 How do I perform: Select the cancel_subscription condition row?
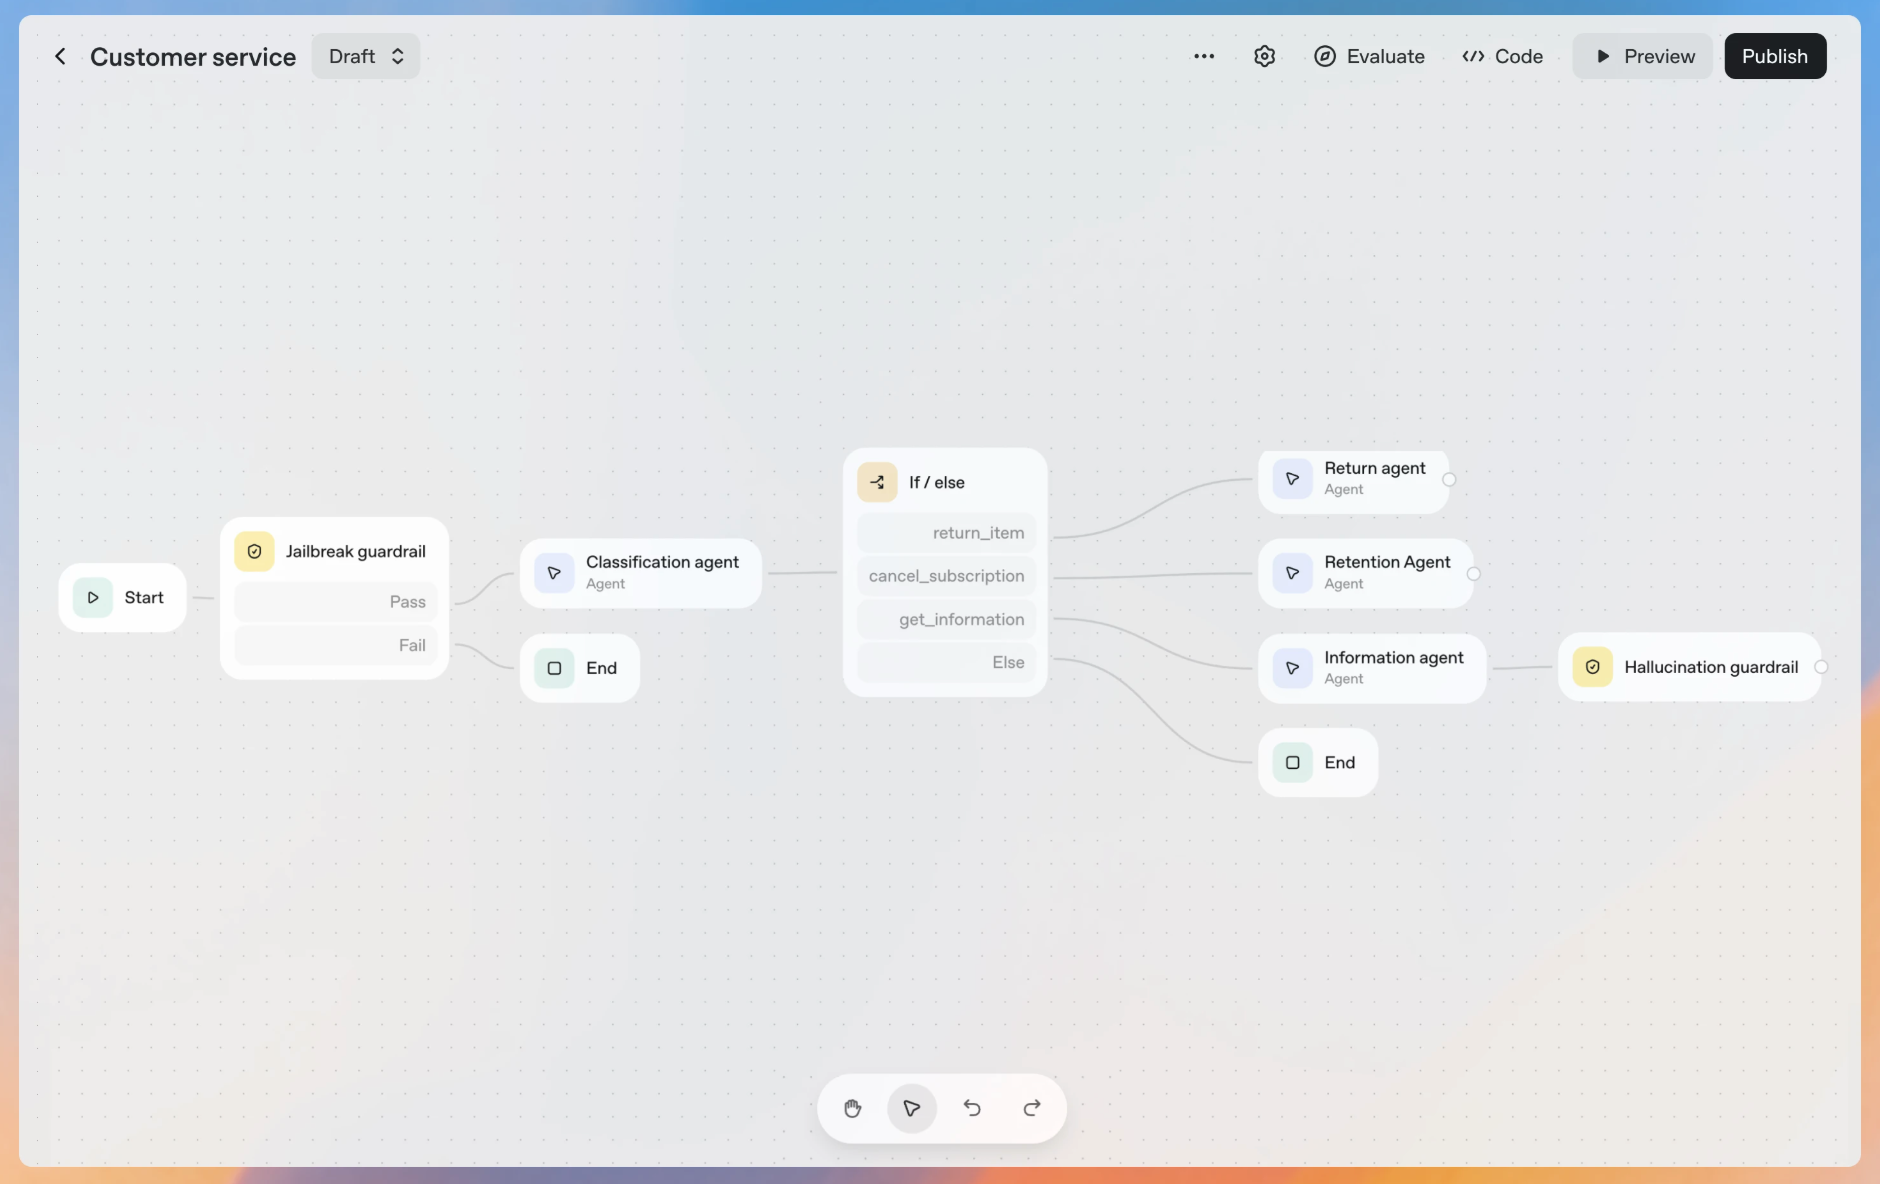[945, 576]
